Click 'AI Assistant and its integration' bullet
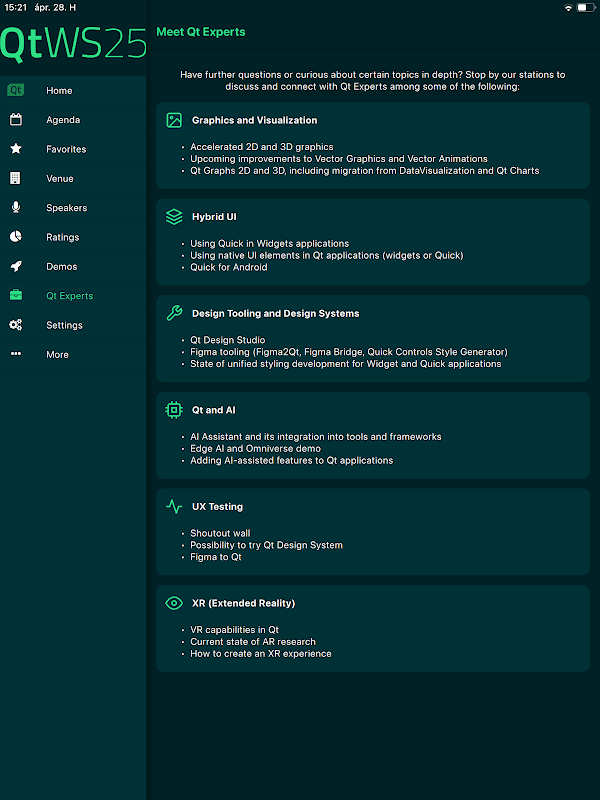The height and width of the screenshot is (800, 600). pos(316,437)
